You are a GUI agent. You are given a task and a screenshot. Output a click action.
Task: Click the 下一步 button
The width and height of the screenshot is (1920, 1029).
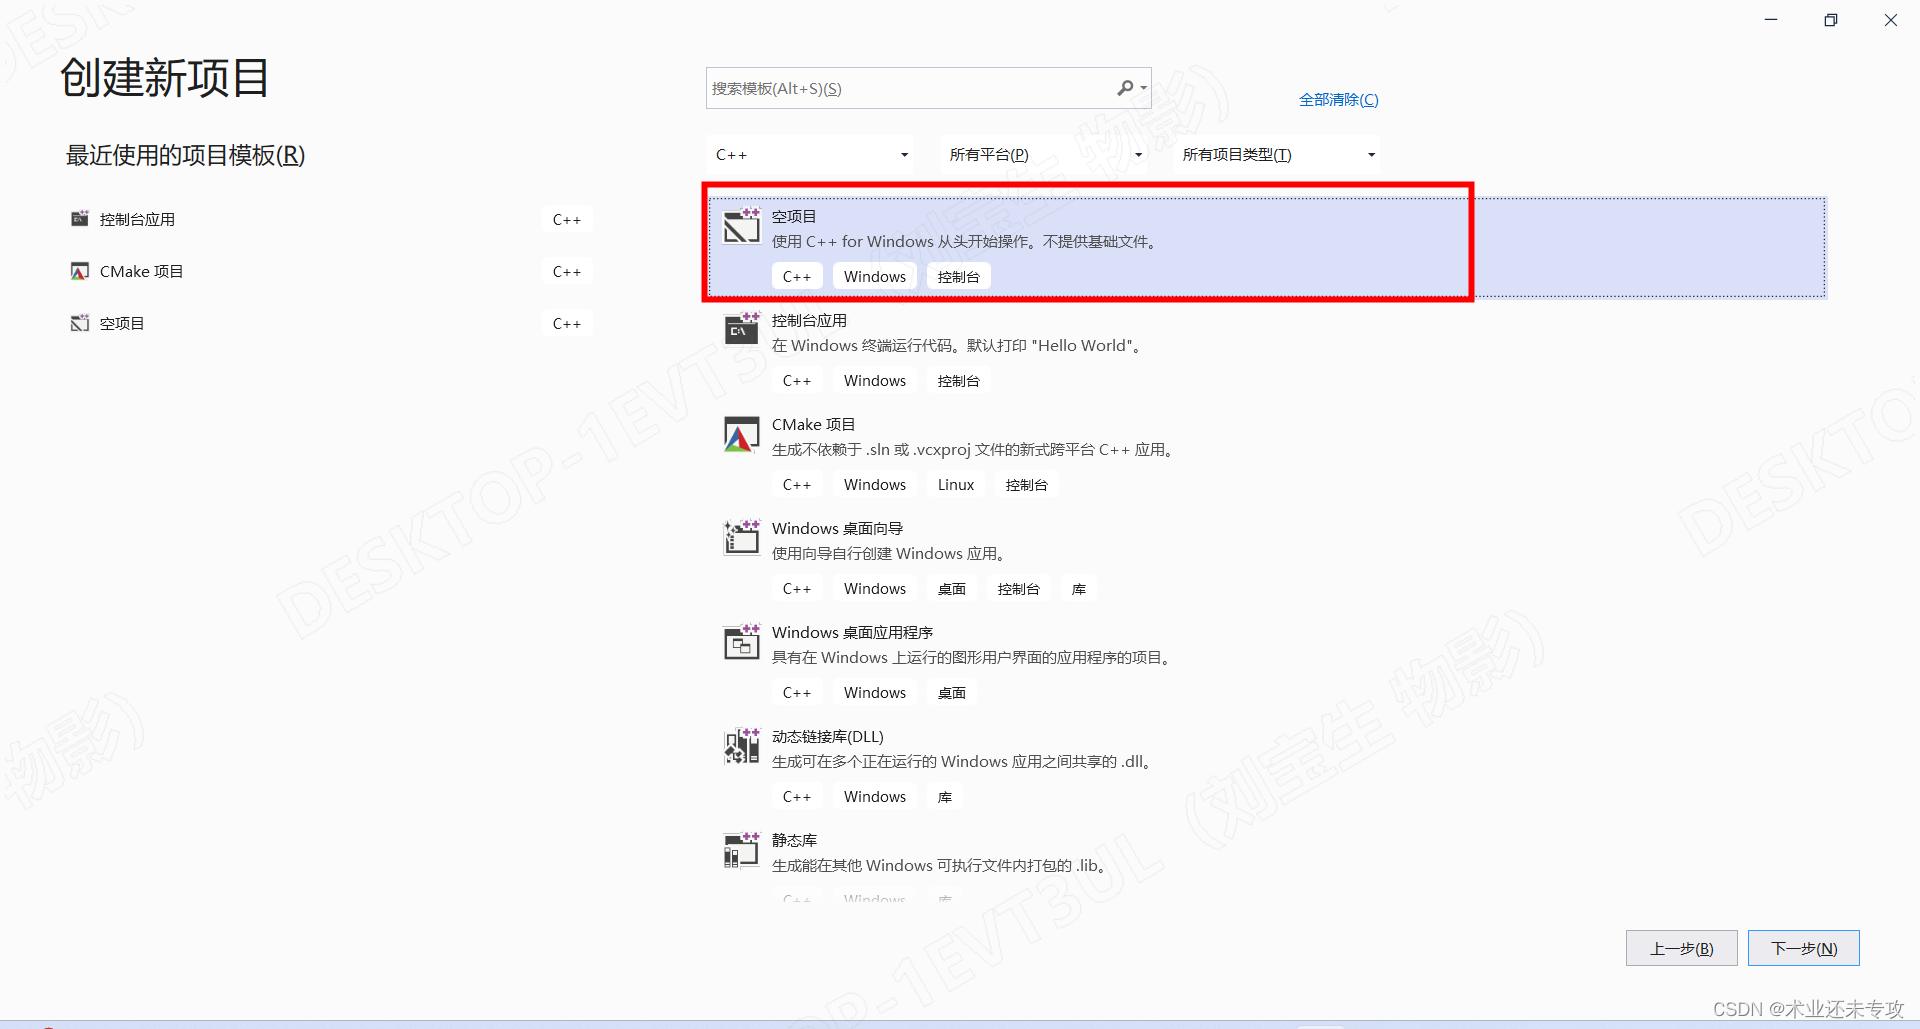(x=1802, y=947)
